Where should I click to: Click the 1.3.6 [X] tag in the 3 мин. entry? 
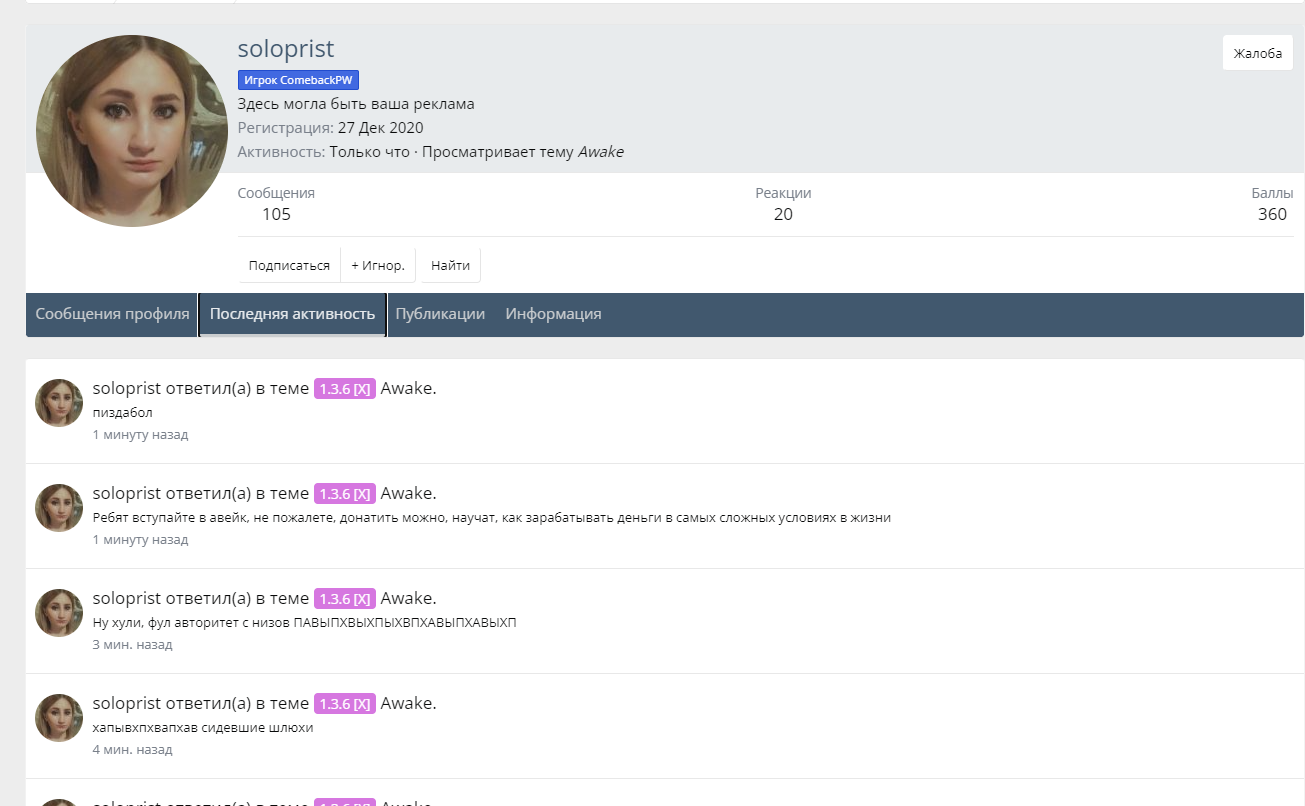pyautogui.click(x=345, y=599)
